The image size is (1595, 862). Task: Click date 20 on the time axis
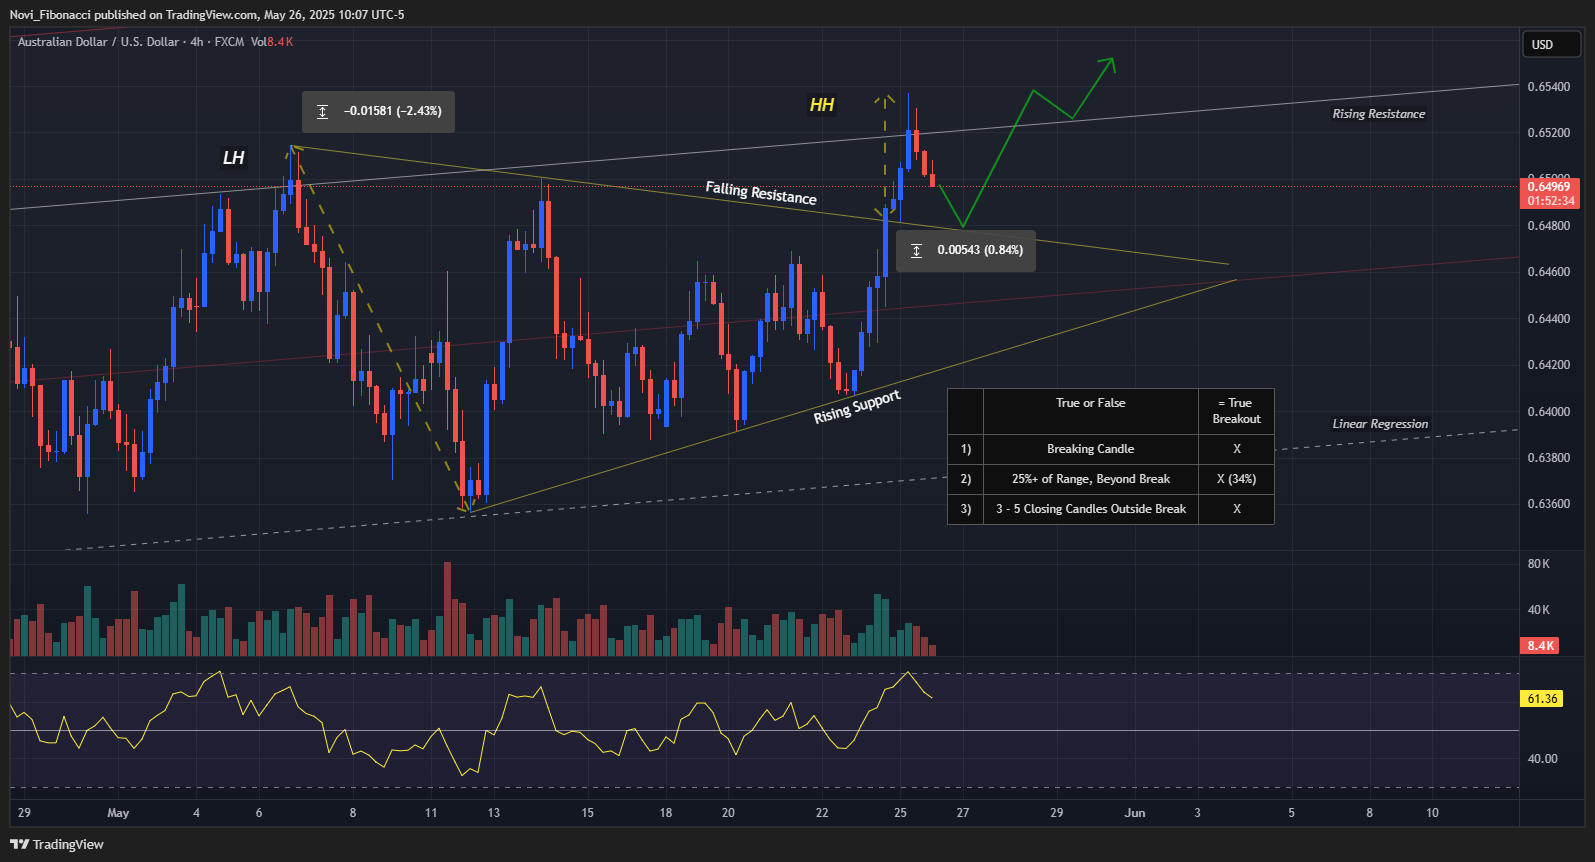(728, 813)
